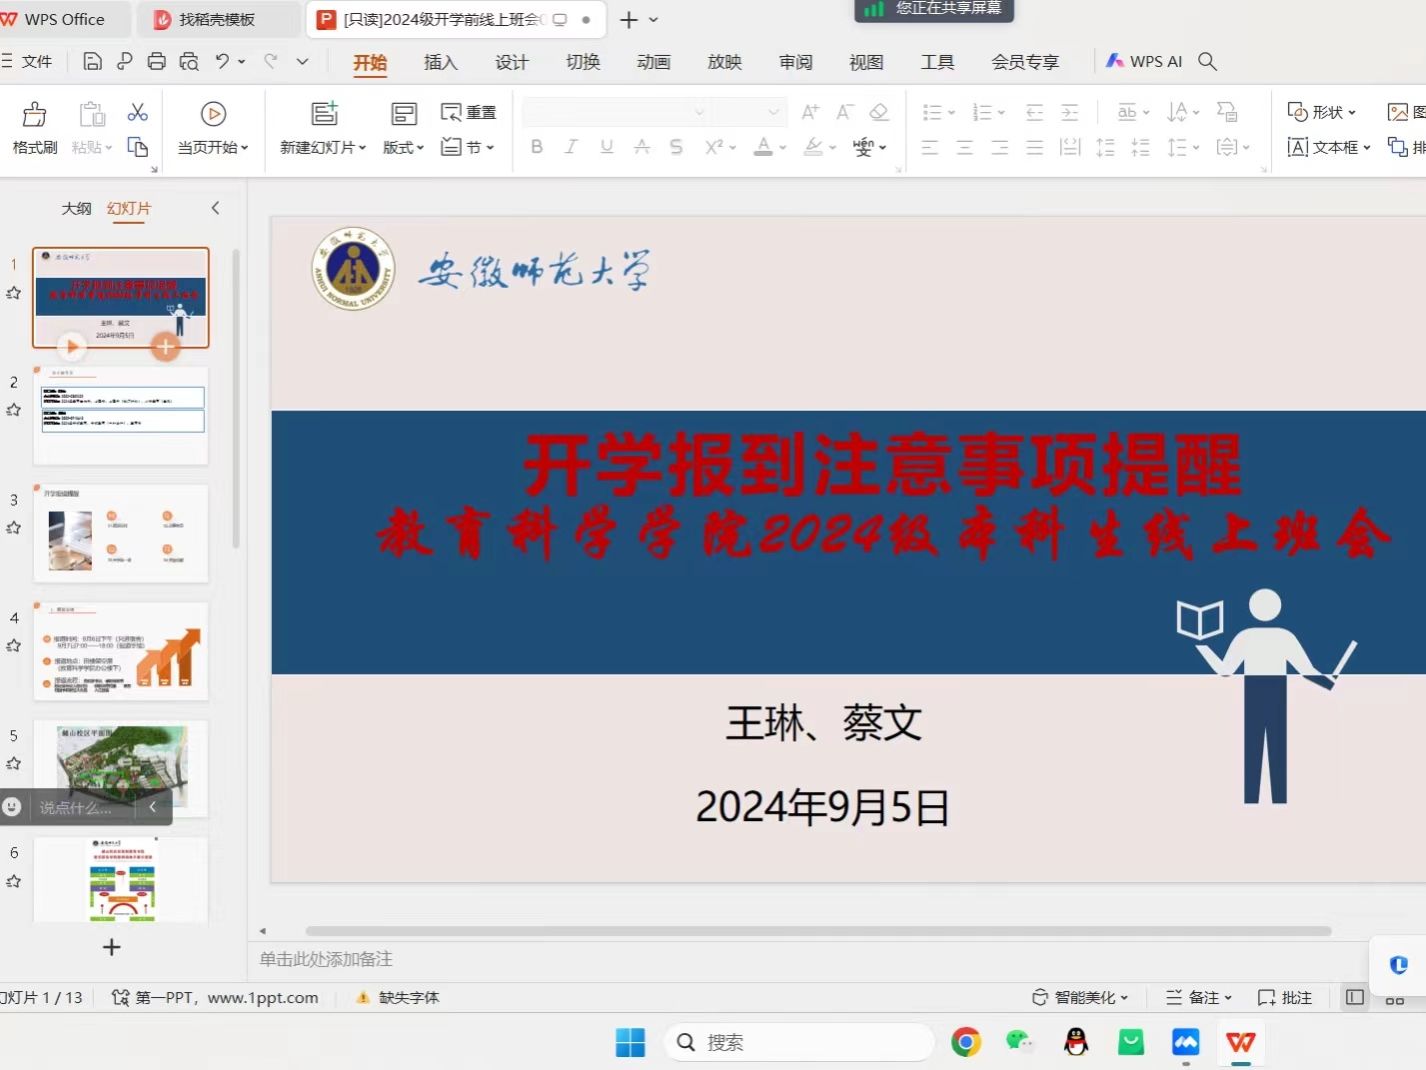
Task: Switch to the Outline (大纲) tab
Action: [76, 208]
